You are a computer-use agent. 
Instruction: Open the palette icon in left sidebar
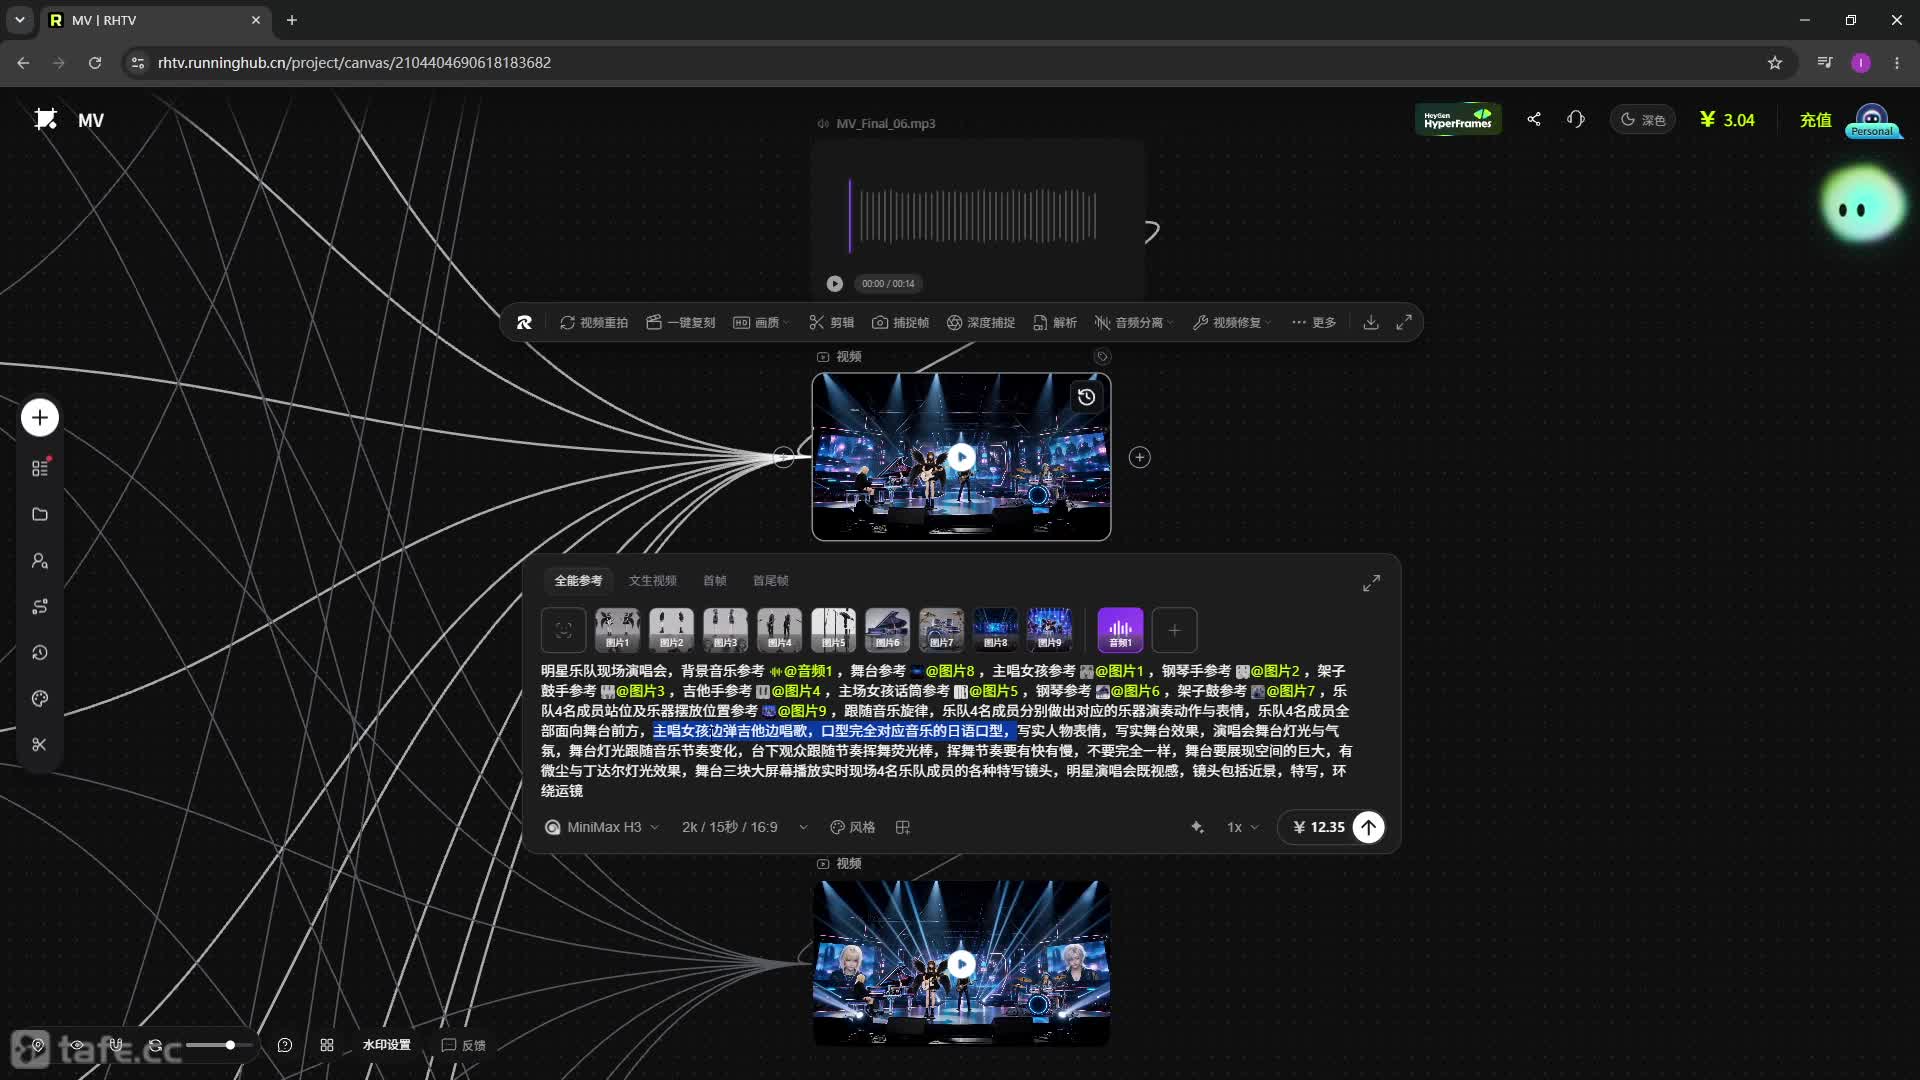point(40,699)
